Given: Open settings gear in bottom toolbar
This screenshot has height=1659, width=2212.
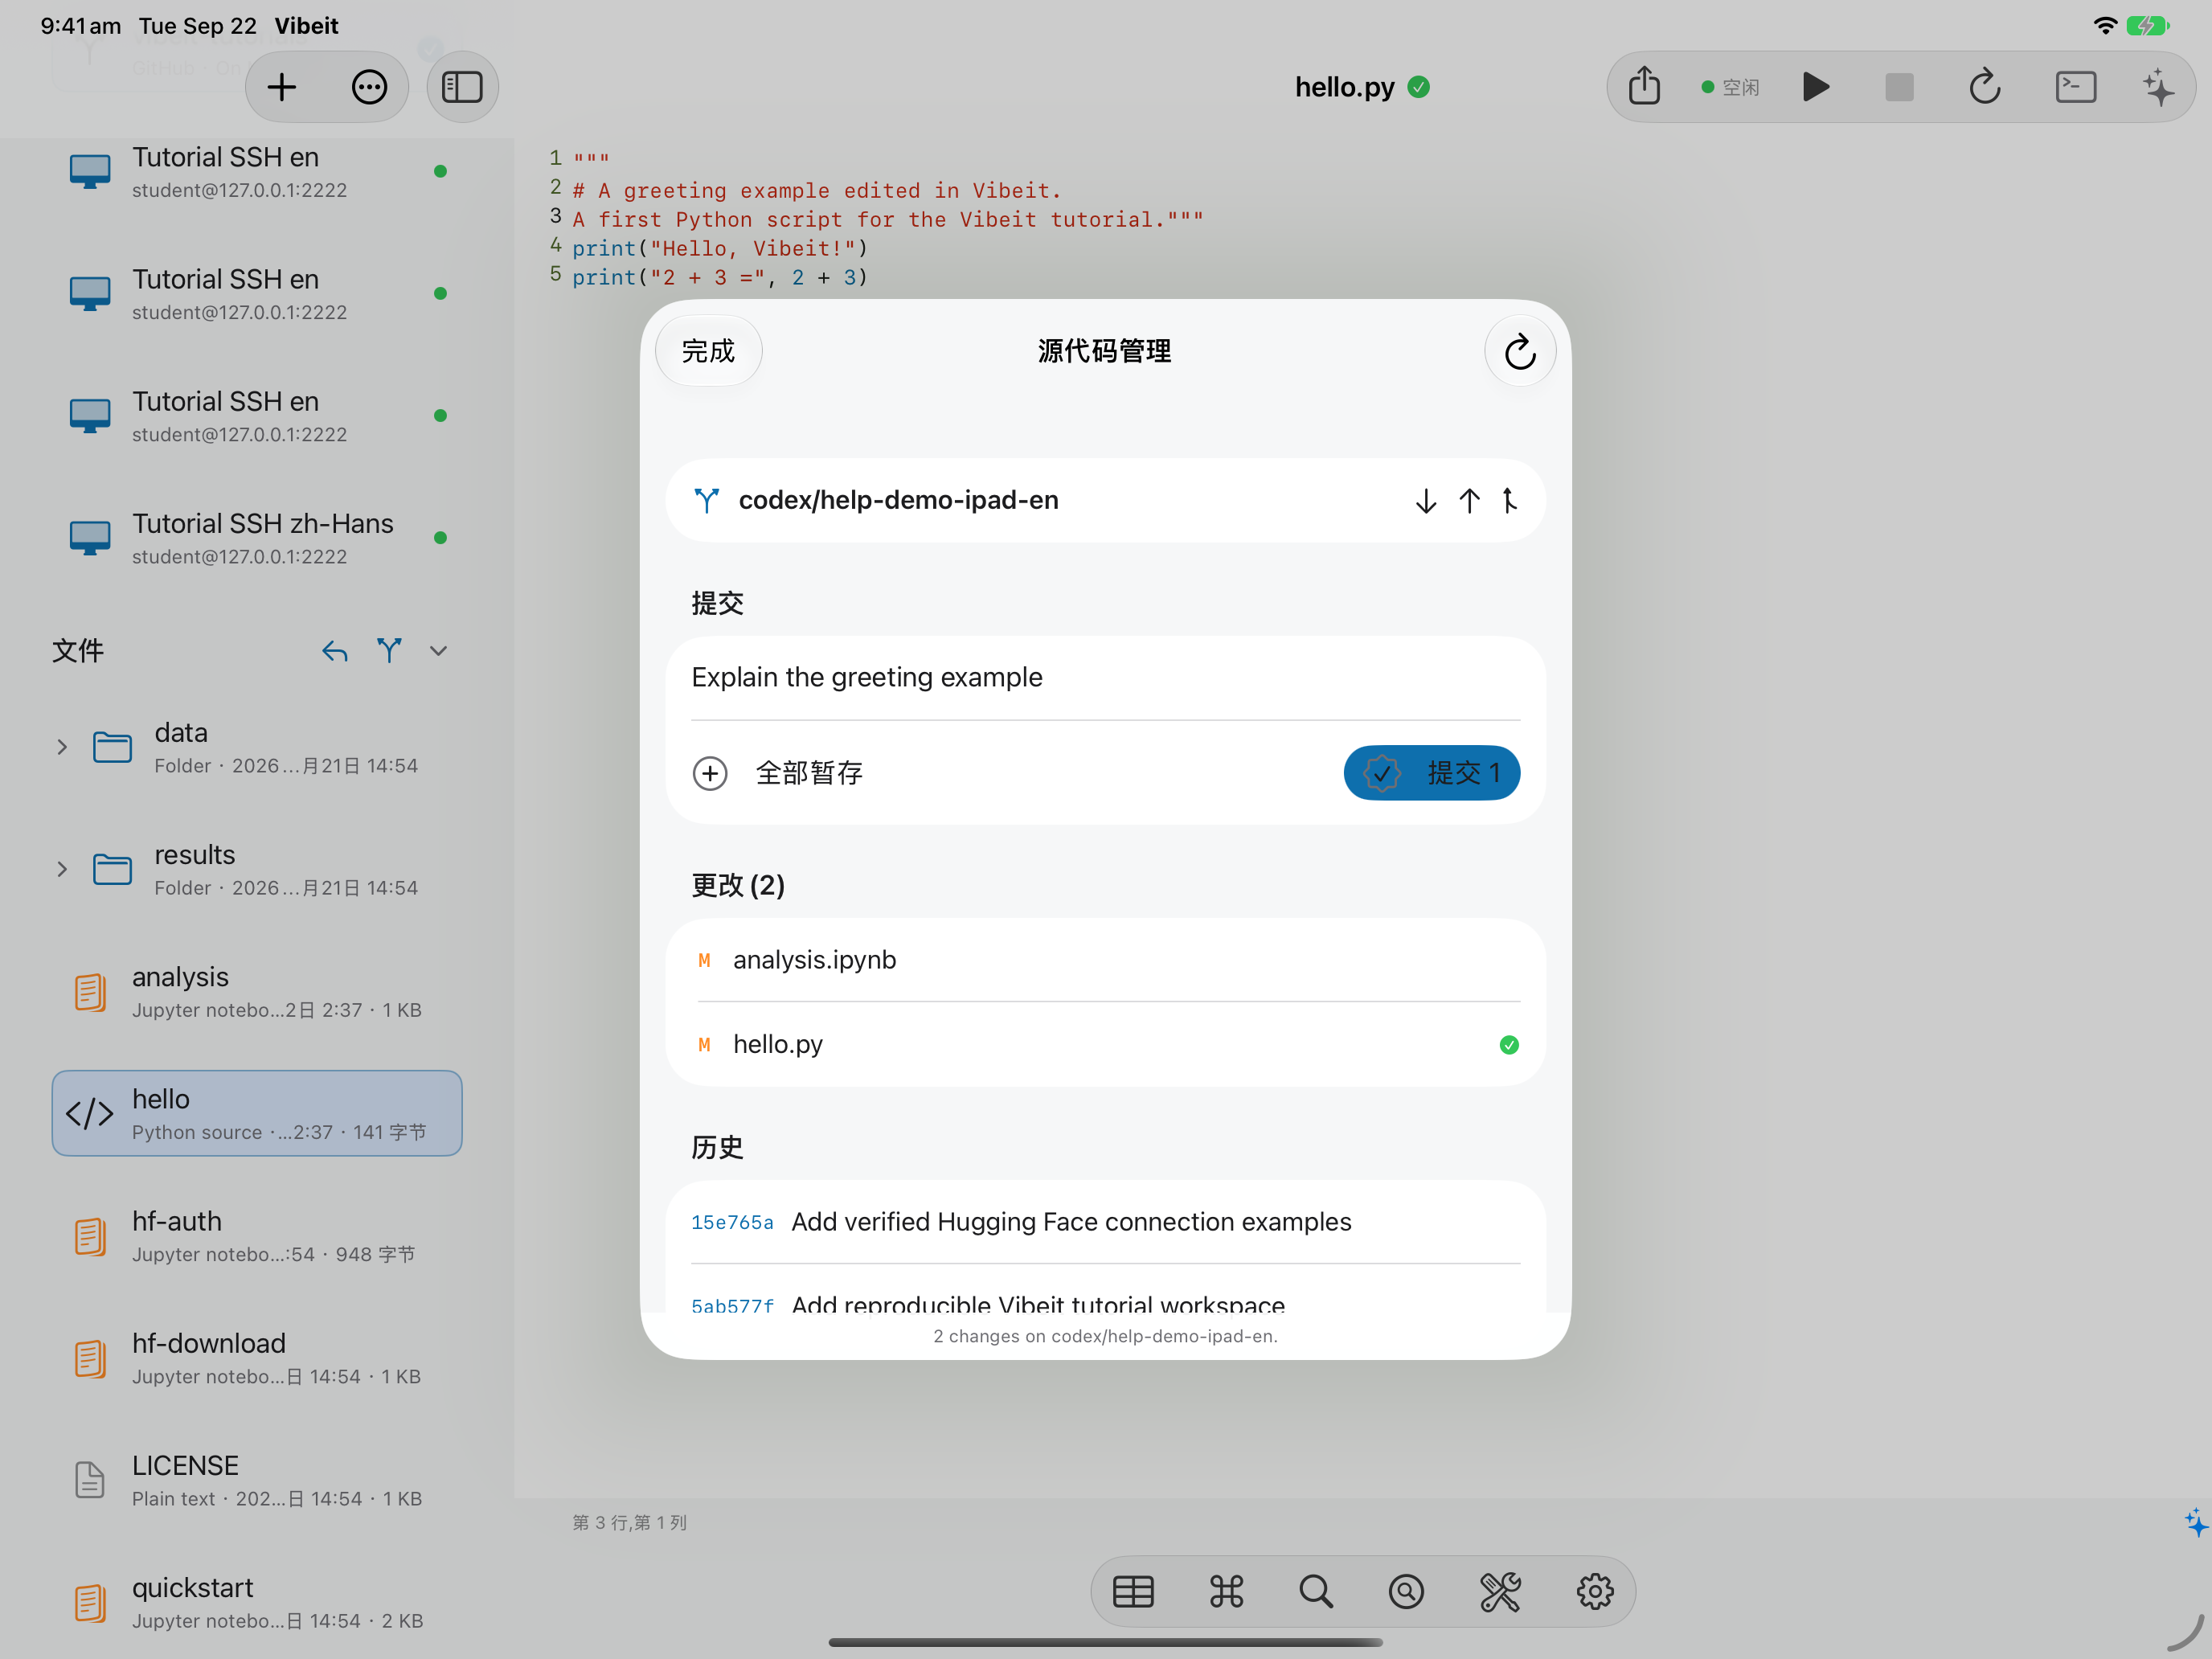Looking at the screenshot, I should click(1595, 1591).
